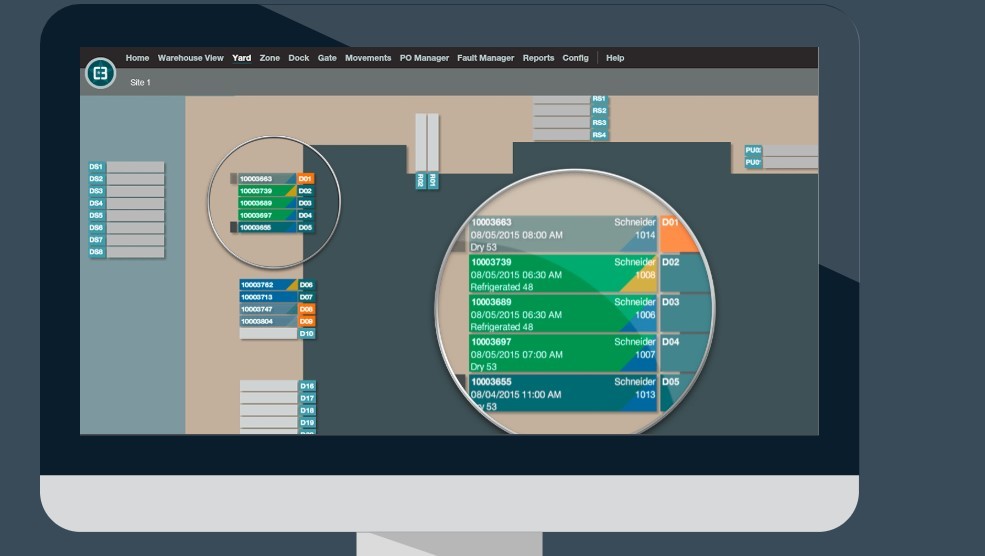Select the orange D01 dock door marker

click(306, 179)
